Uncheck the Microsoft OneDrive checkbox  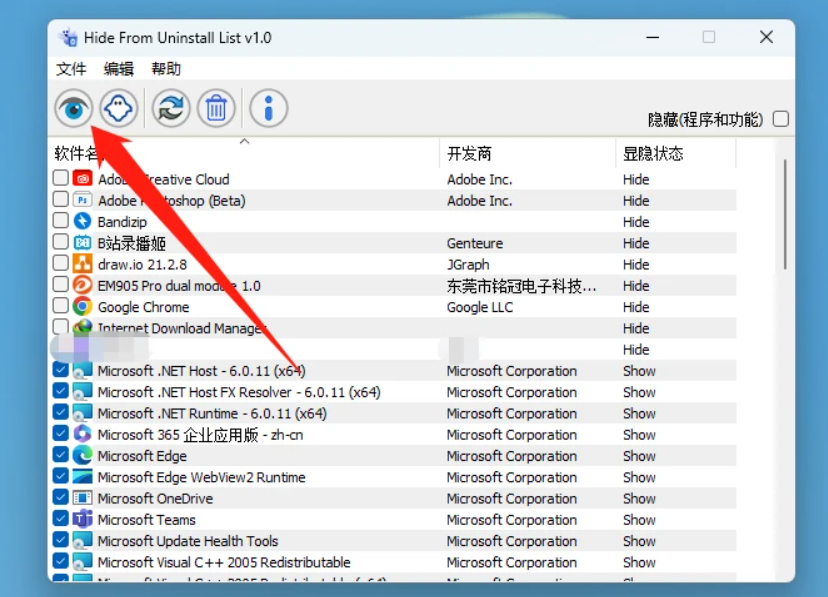(x=61, y=497)
